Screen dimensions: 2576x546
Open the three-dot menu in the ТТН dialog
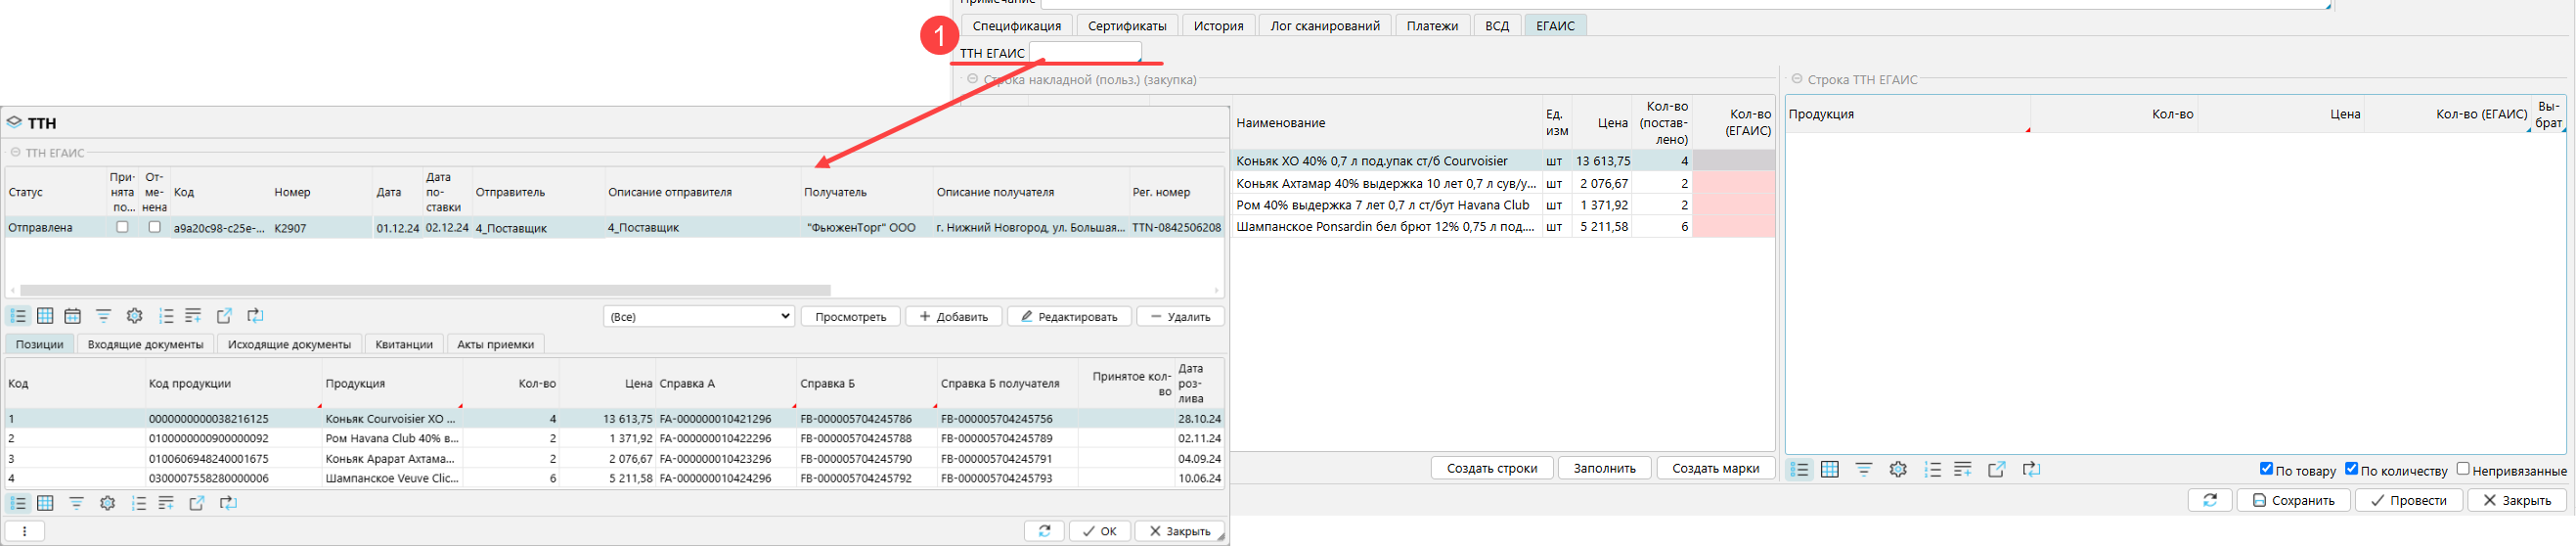[x=25, y=531]
